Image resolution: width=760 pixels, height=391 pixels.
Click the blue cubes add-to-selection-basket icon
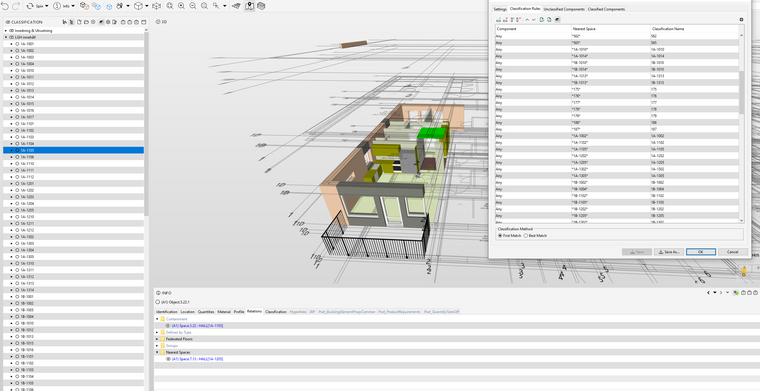click(96, 6)
